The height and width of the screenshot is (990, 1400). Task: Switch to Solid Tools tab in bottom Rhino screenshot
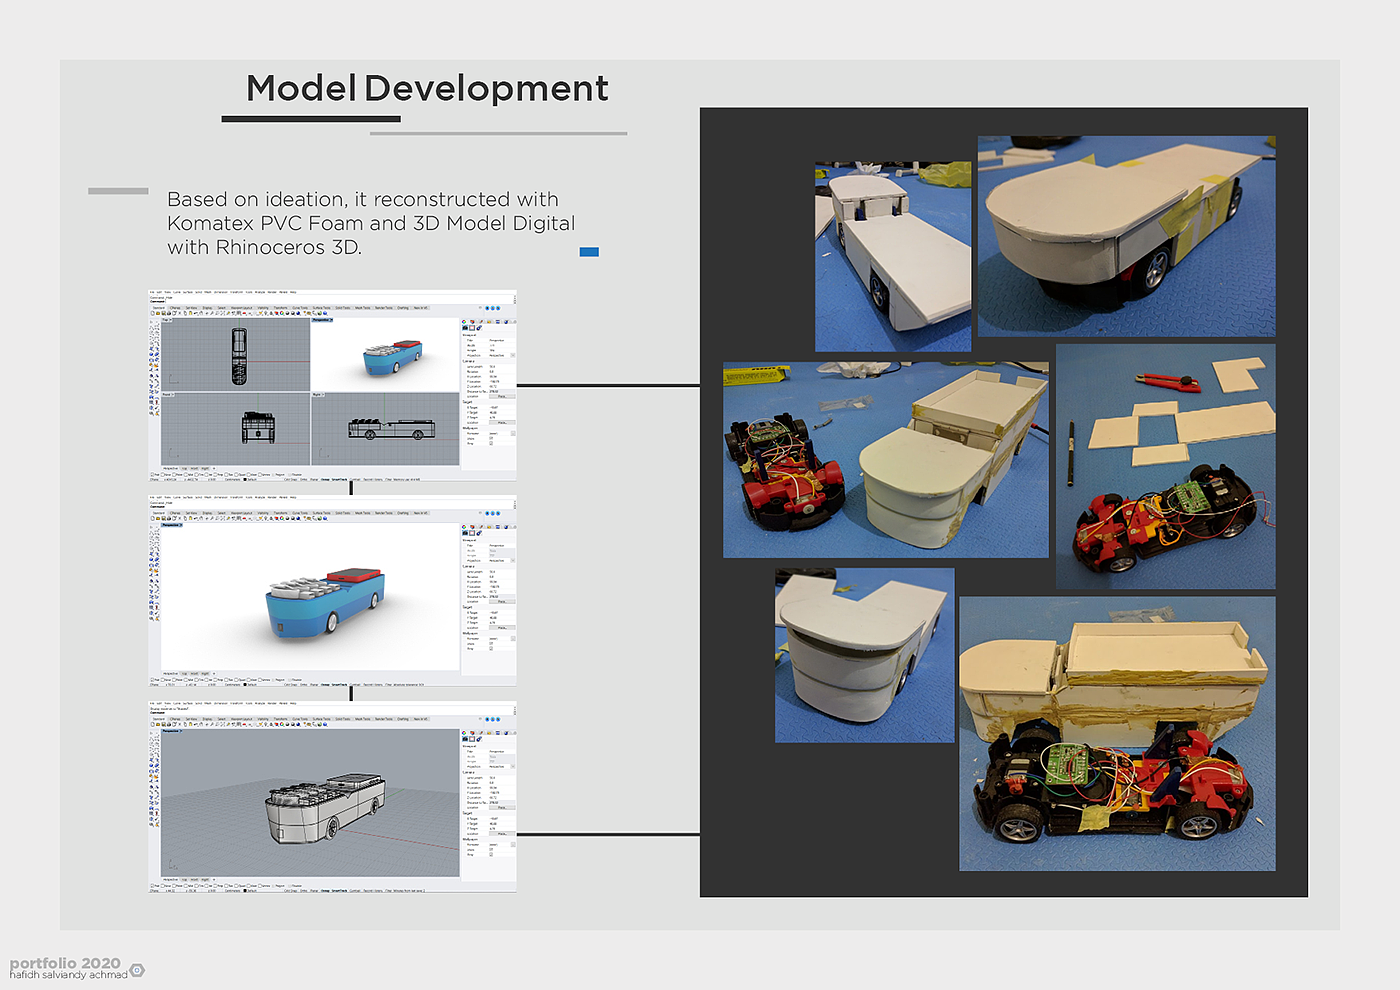pyautogui.click(x=343, y=719)
